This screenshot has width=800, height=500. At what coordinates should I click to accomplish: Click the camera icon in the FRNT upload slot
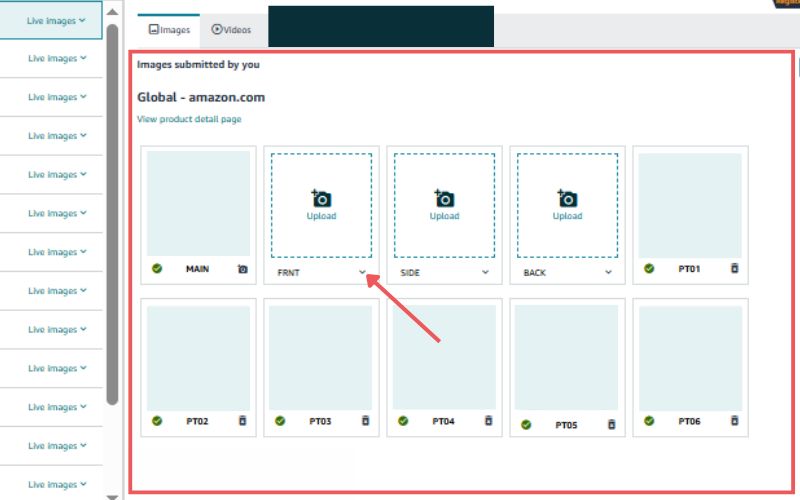(321, 198)
